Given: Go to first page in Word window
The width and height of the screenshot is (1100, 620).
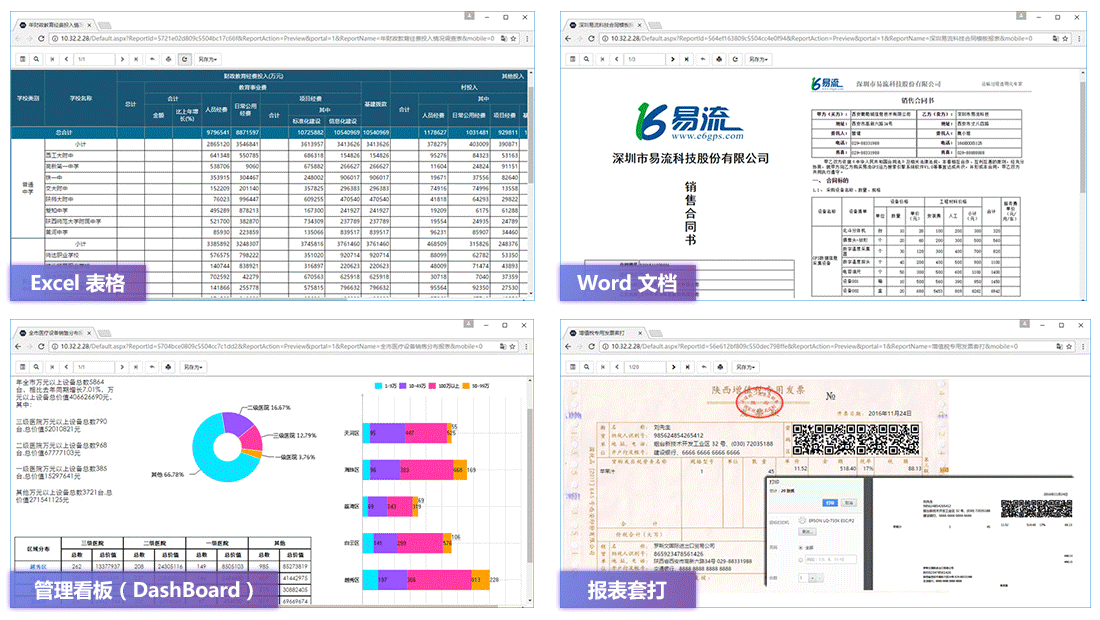Looking at the screenshot, I should tap(602, 60).
